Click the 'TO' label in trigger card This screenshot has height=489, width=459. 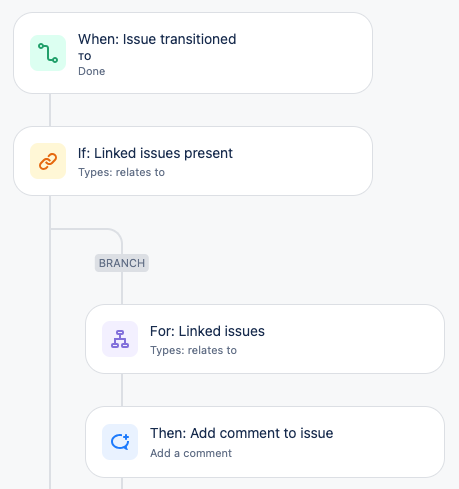pos(85,57)
